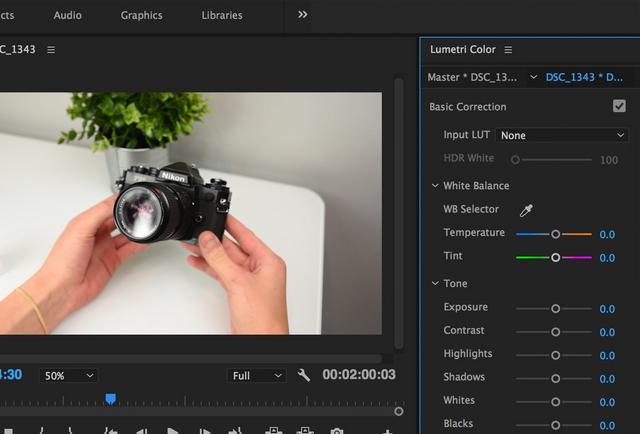Toggle the Basic Correction checkbox
Image resolution: width=640 pixels, height=434 pixels.
[619, 106]
